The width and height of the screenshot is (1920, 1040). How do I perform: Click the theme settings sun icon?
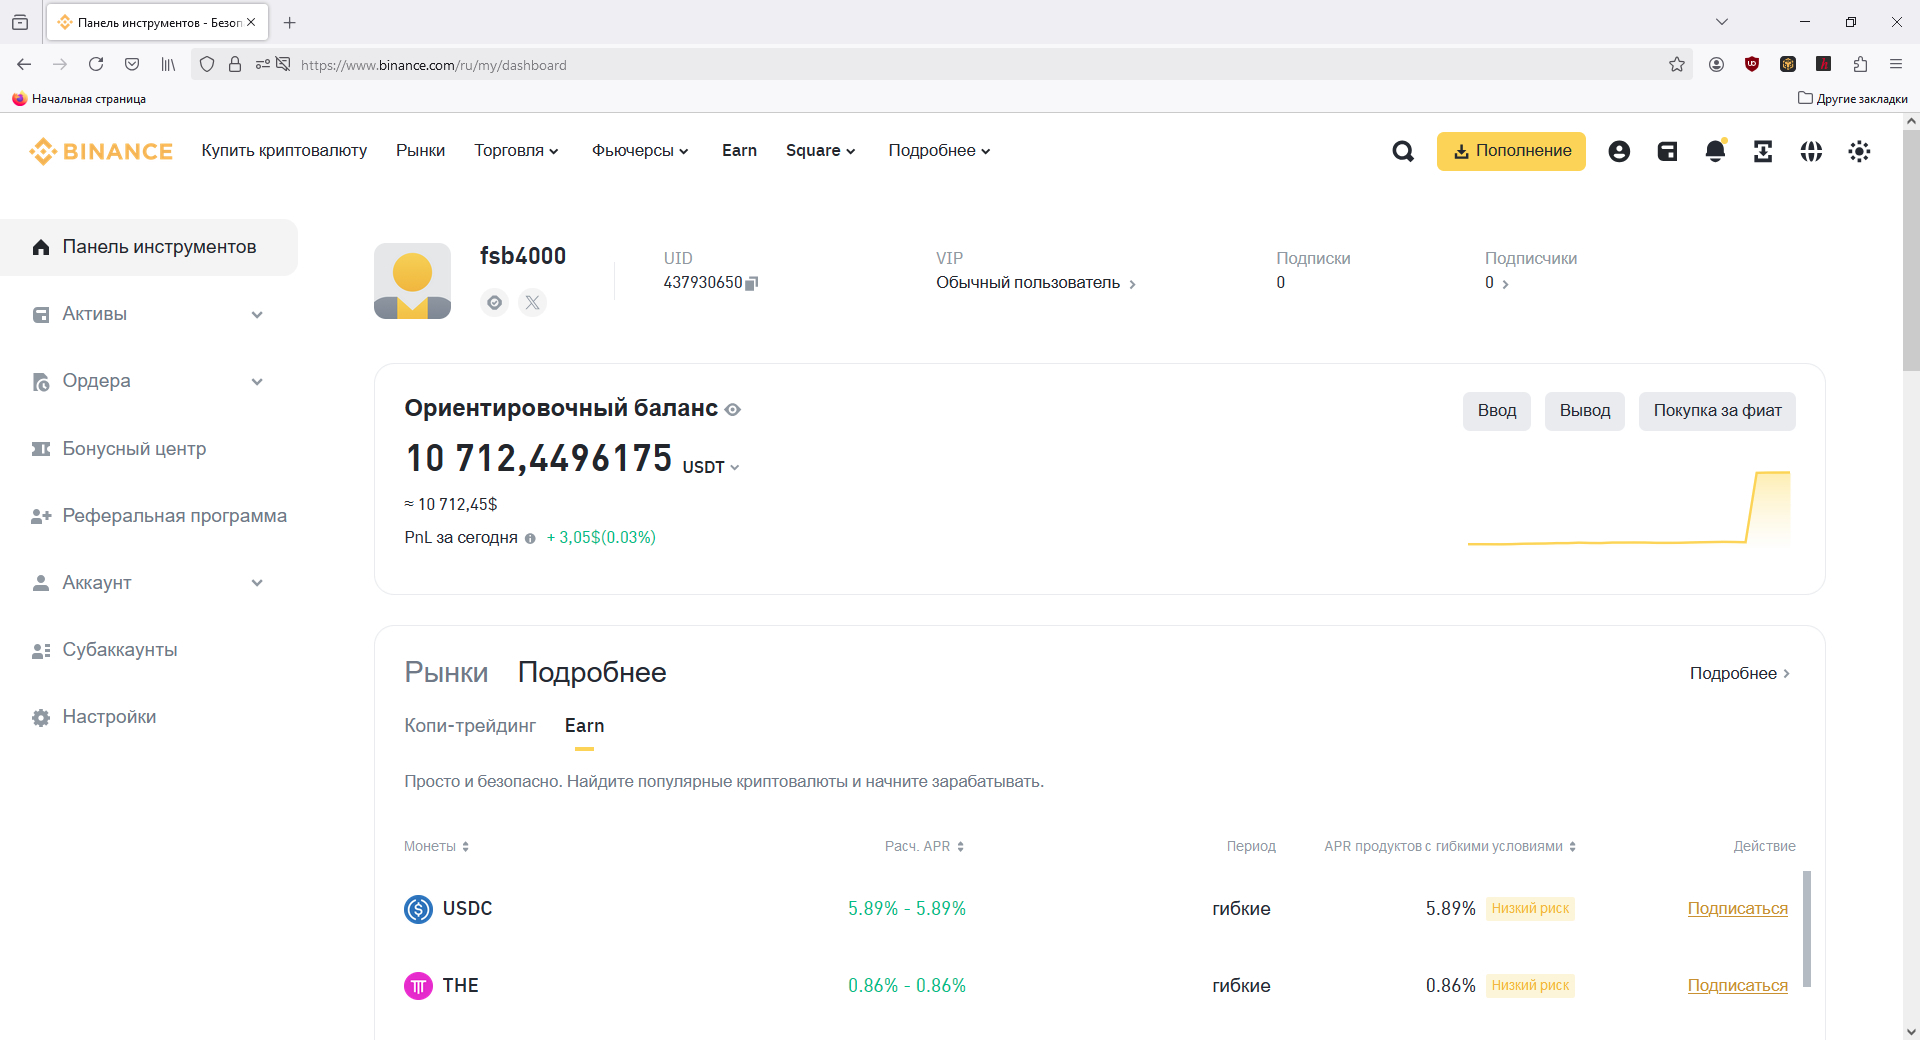pos(1859,151)
